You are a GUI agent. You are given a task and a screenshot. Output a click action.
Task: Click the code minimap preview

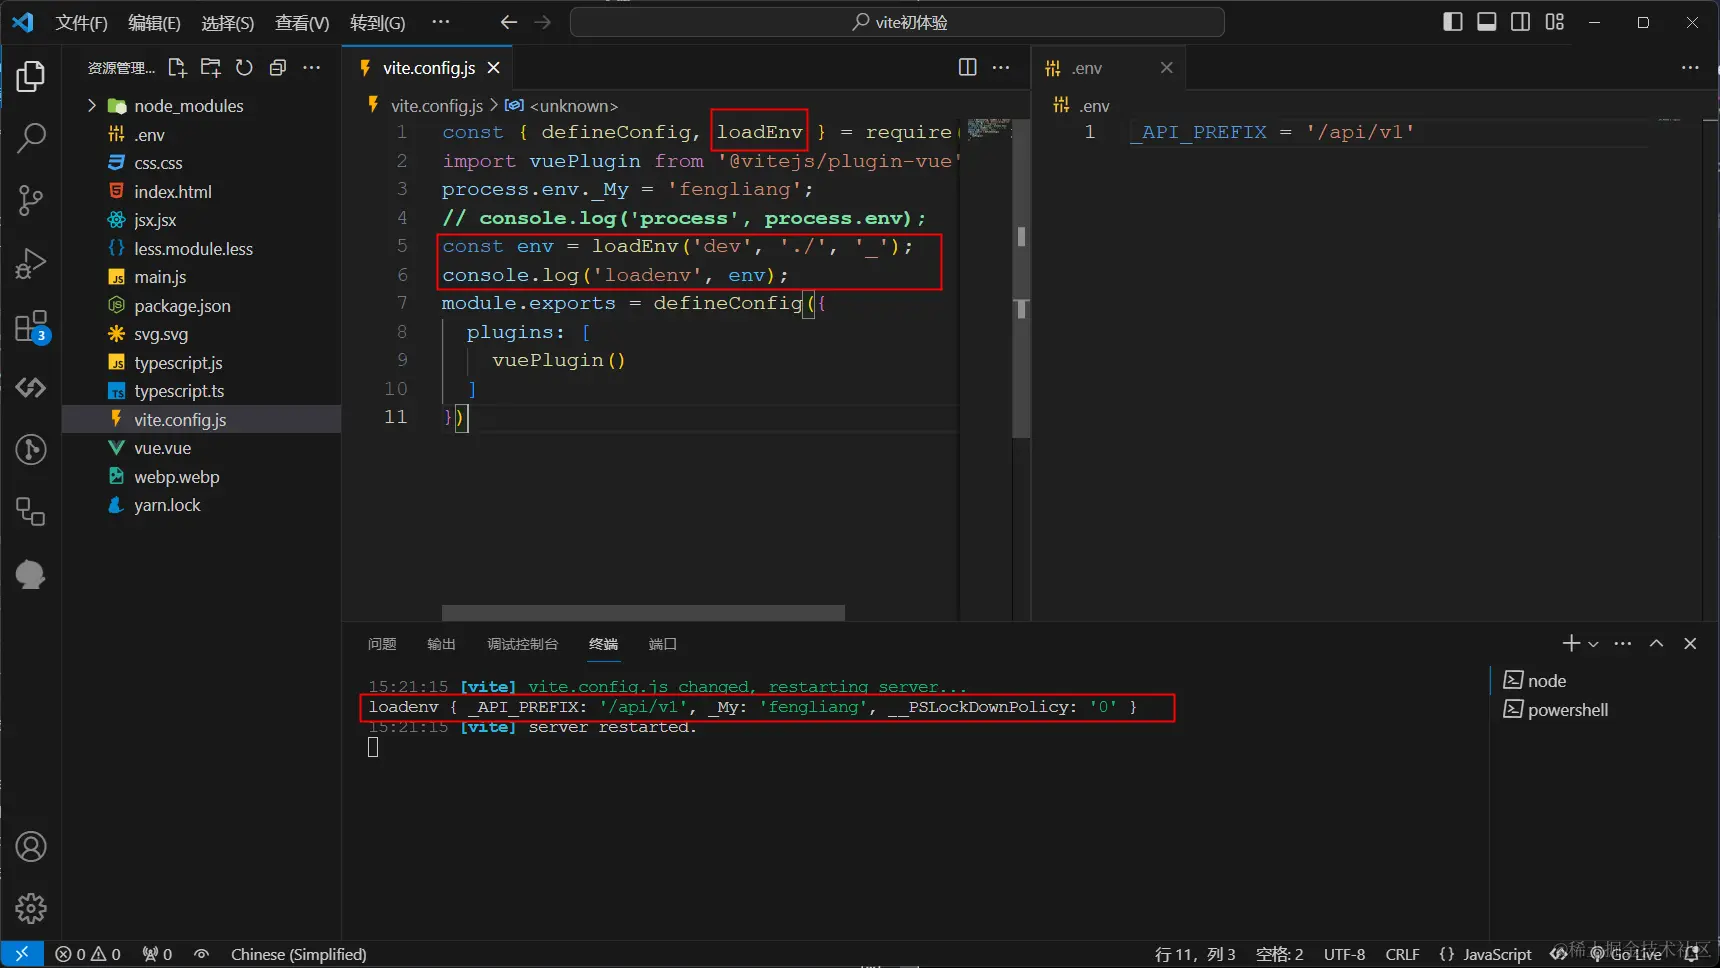(987, 128)
